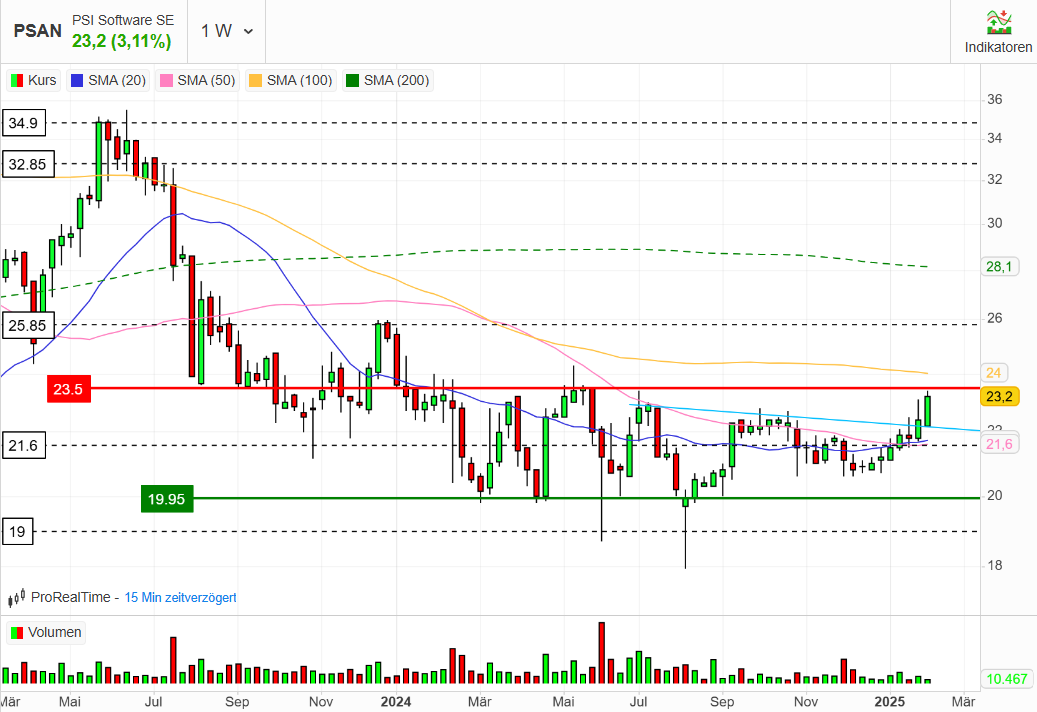Click the 2025 label on time axis
Screen dimensions: 1037x712
coord(890,701)
